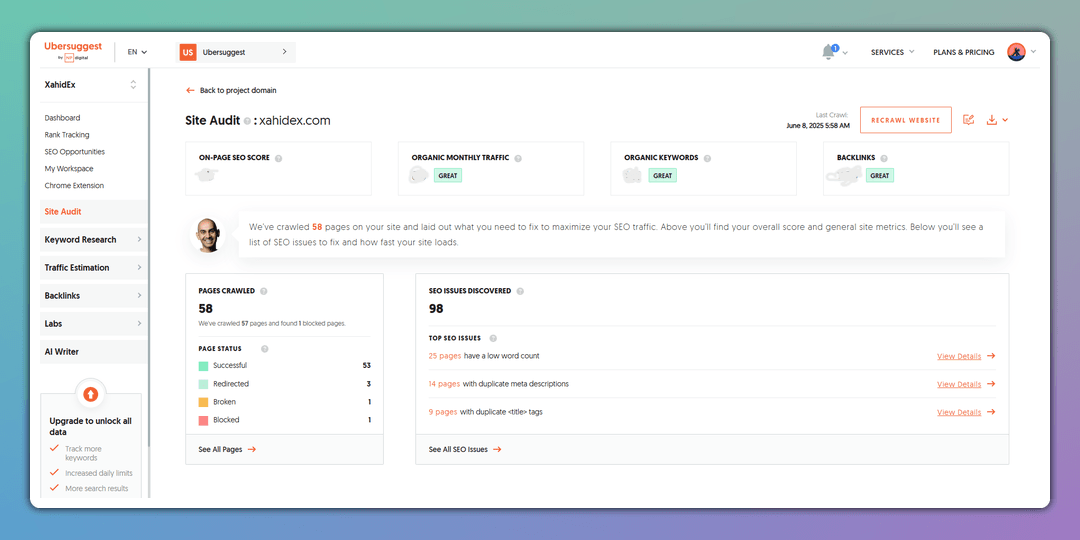This screenshot has width=1080, height=540.
Task: View Details for duplicate meta descriptions
Action: point(966,384)
